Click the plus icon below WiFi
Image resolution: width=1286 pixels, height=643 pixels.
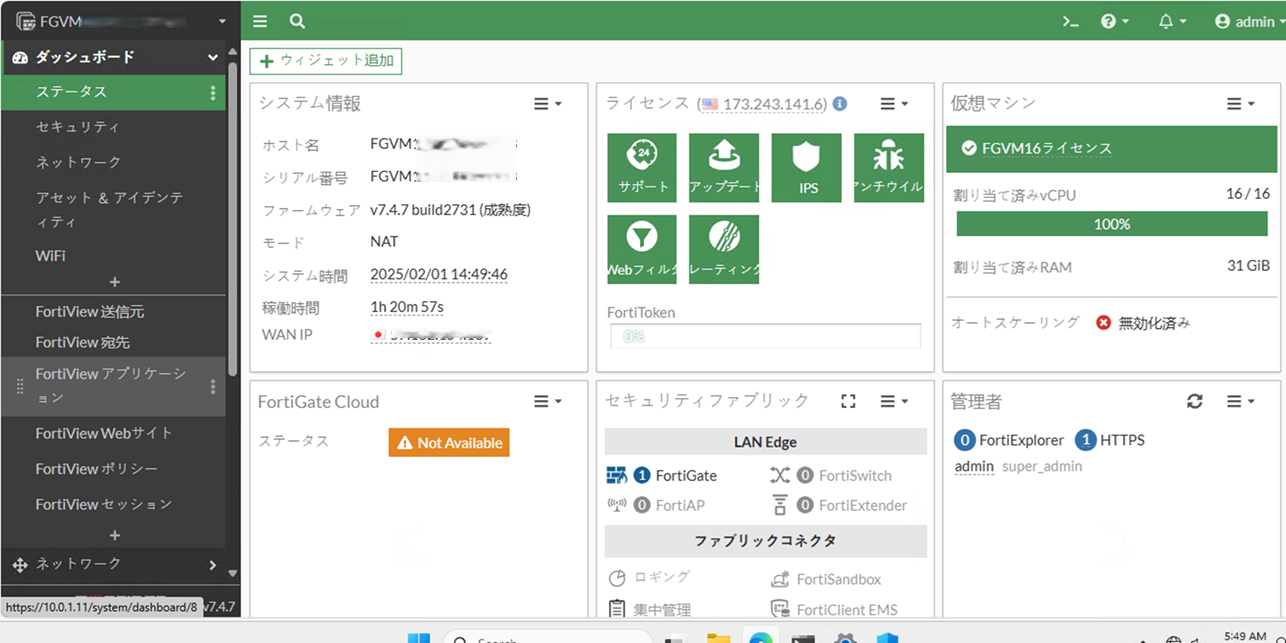click(115, 282)
